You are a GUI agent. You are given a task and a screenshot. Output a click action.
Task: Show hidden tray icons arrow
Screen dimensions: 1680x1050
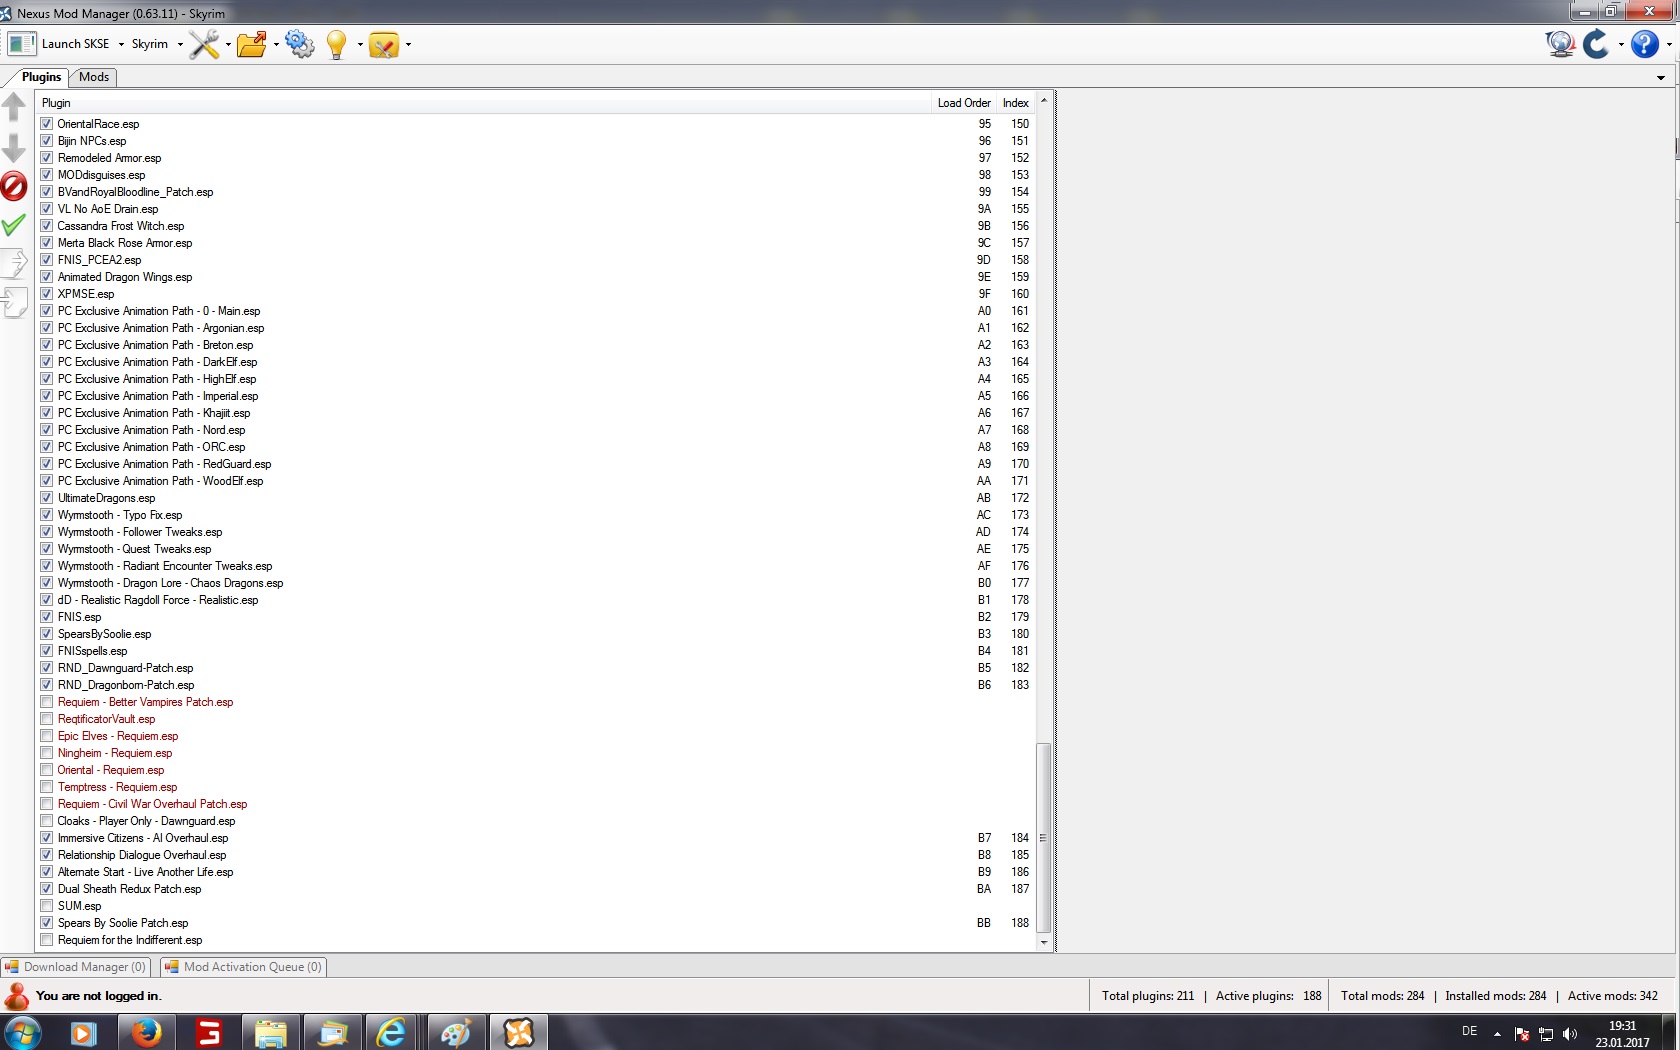click(x=1497, y=1034)
